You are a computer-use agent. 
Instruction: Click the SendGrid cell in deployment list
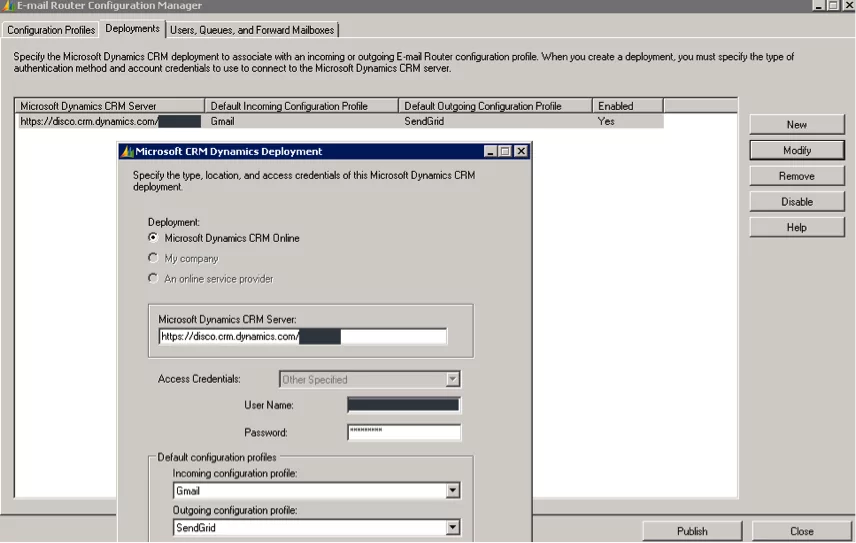[424, 121]
